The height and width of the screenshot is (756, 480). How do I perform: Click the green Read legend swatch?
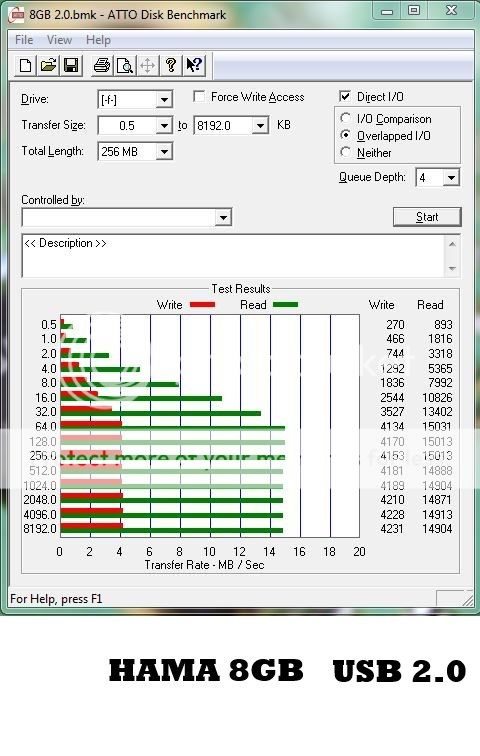tap(285, 305)
